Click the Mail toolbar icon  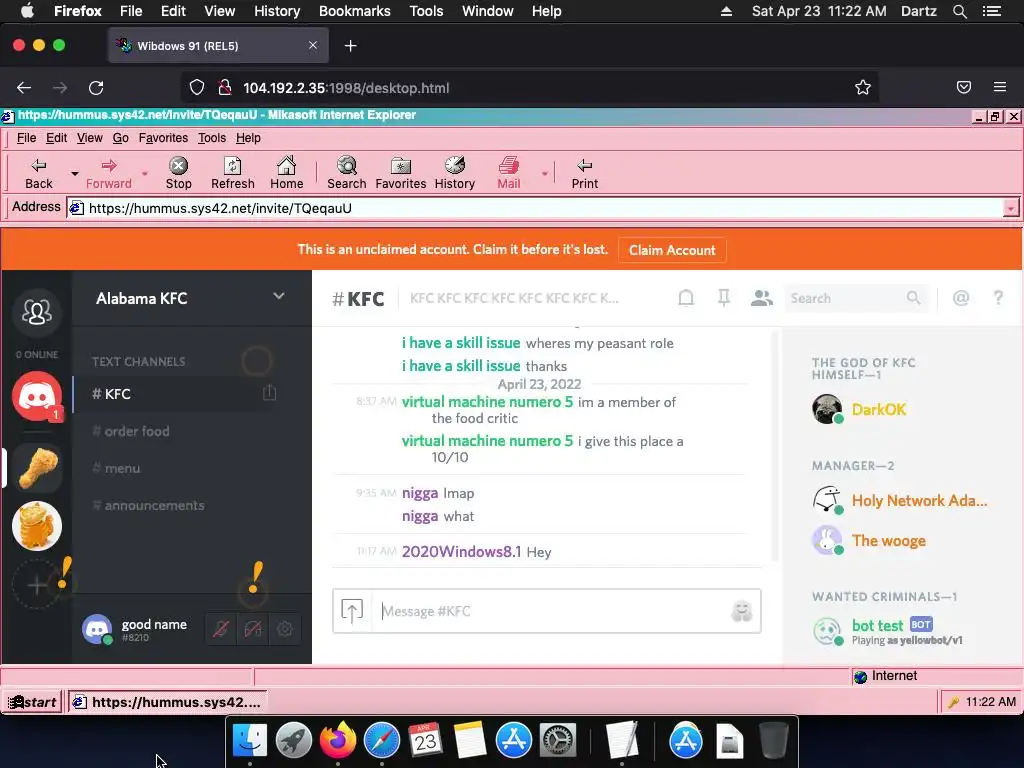coord(509,174)
